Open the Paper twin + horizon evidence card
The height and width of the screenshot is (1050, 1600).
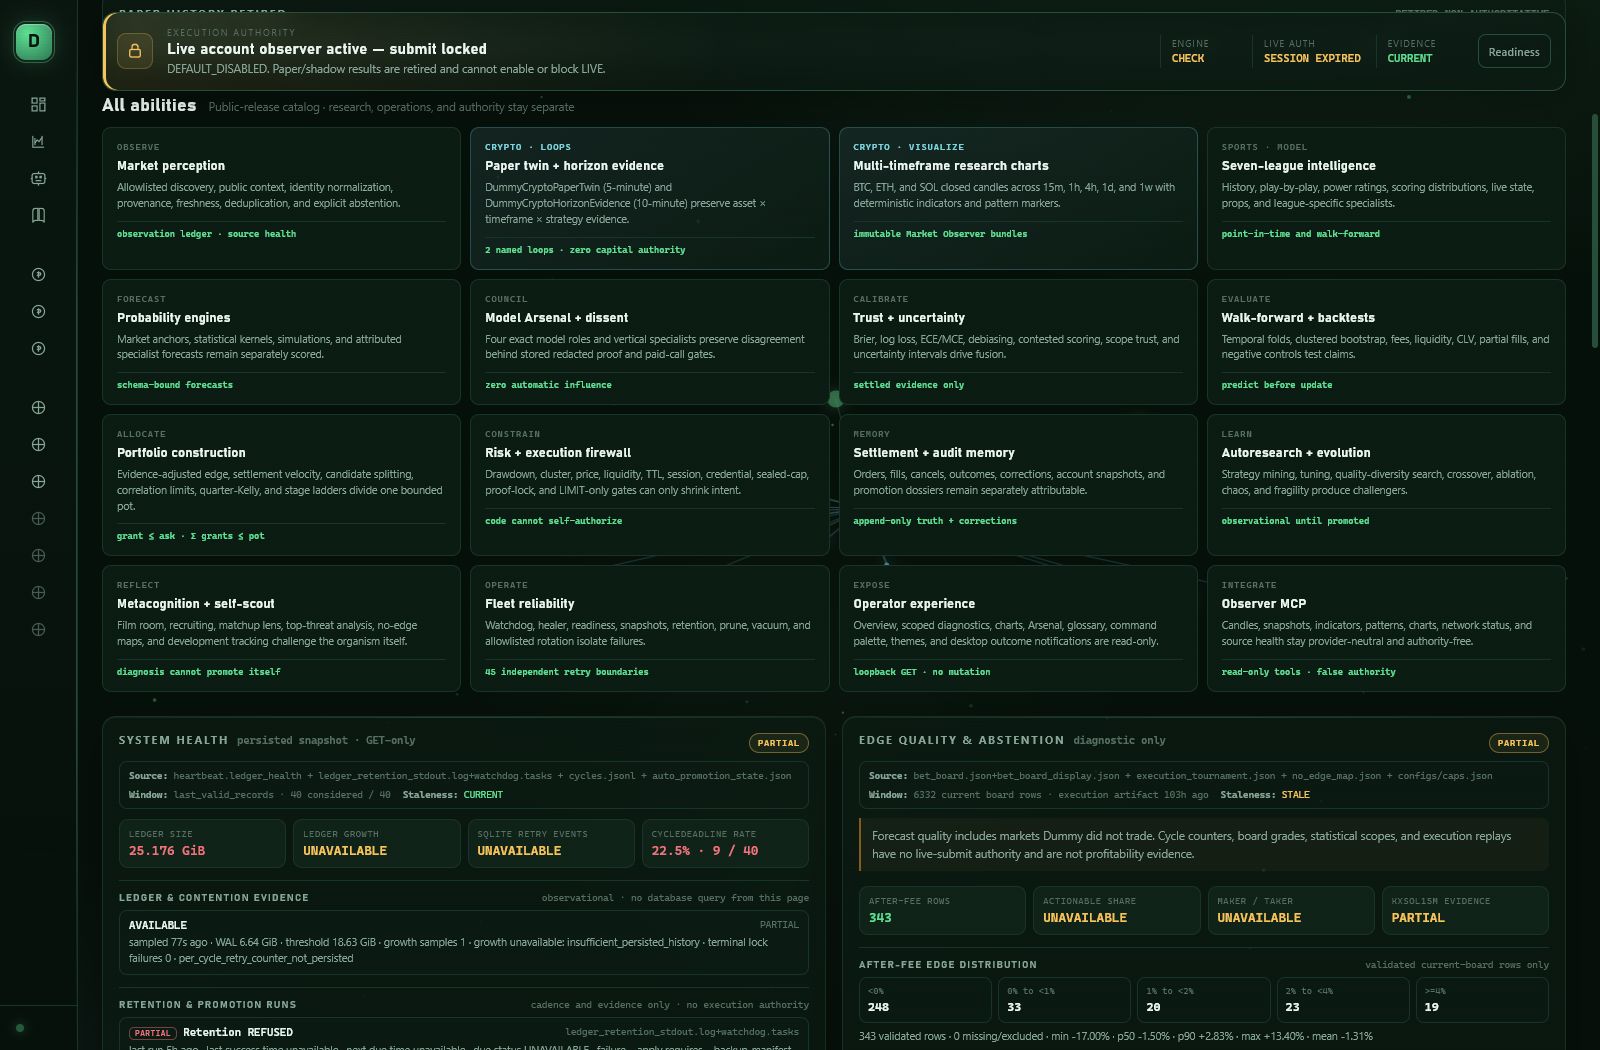click(650, 198)
